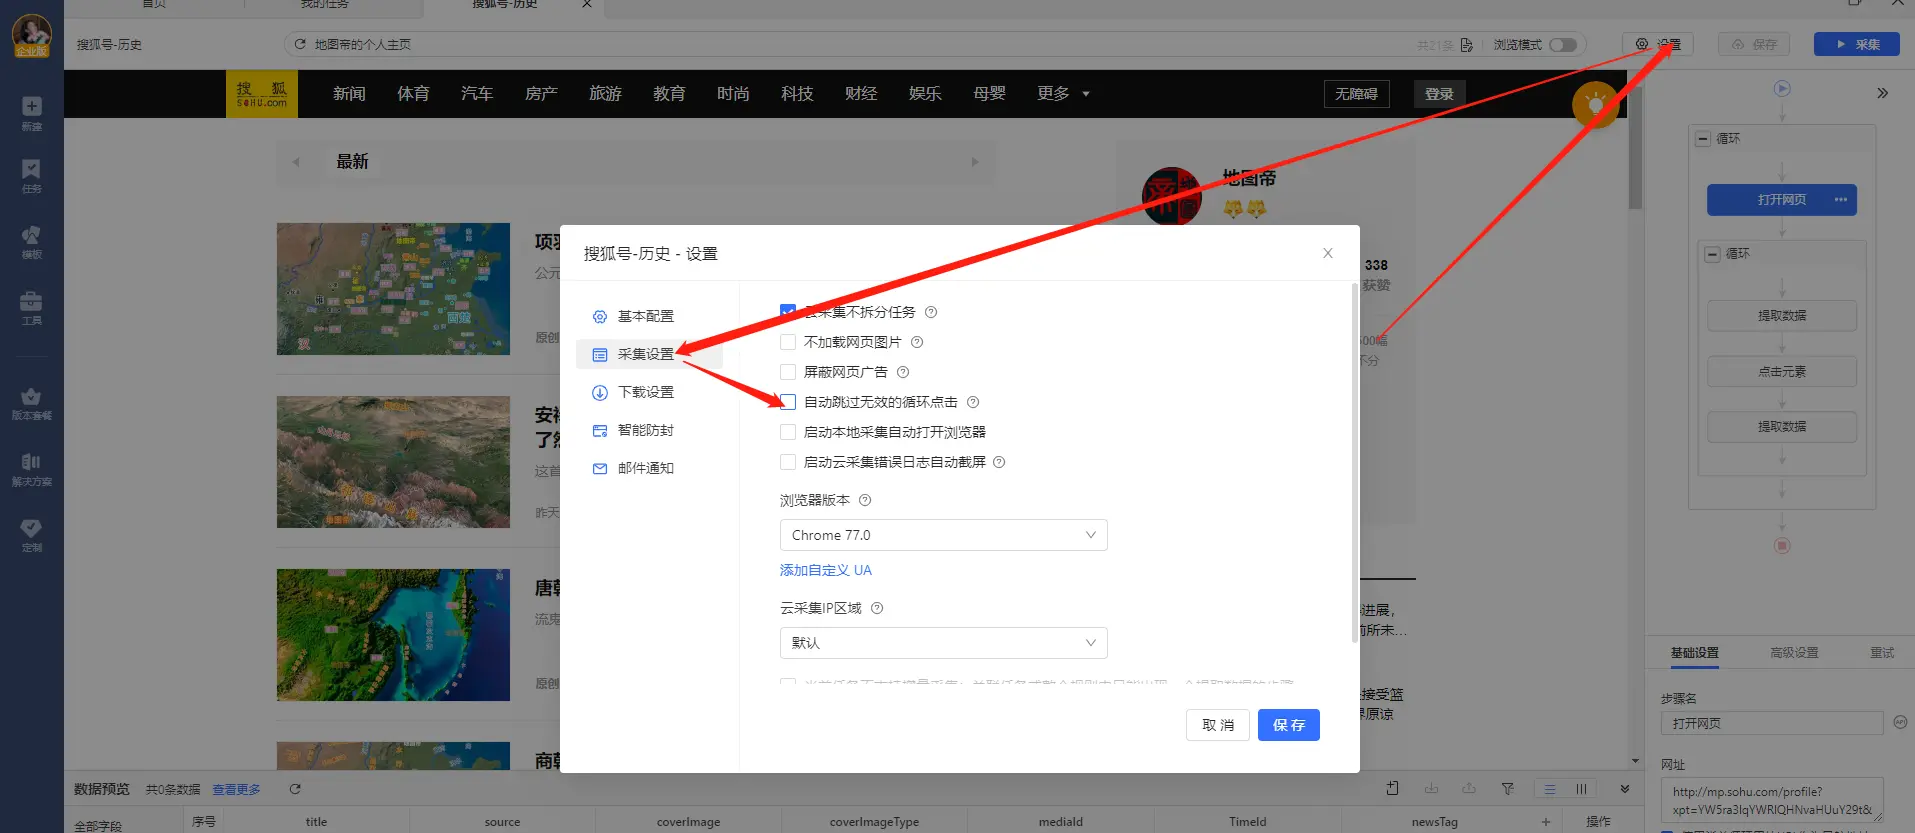Screen dimensions: 1915x833
Task: Click the orange lightbulb tip icon
Action: pyautogui.click(x=1596, y=104)
